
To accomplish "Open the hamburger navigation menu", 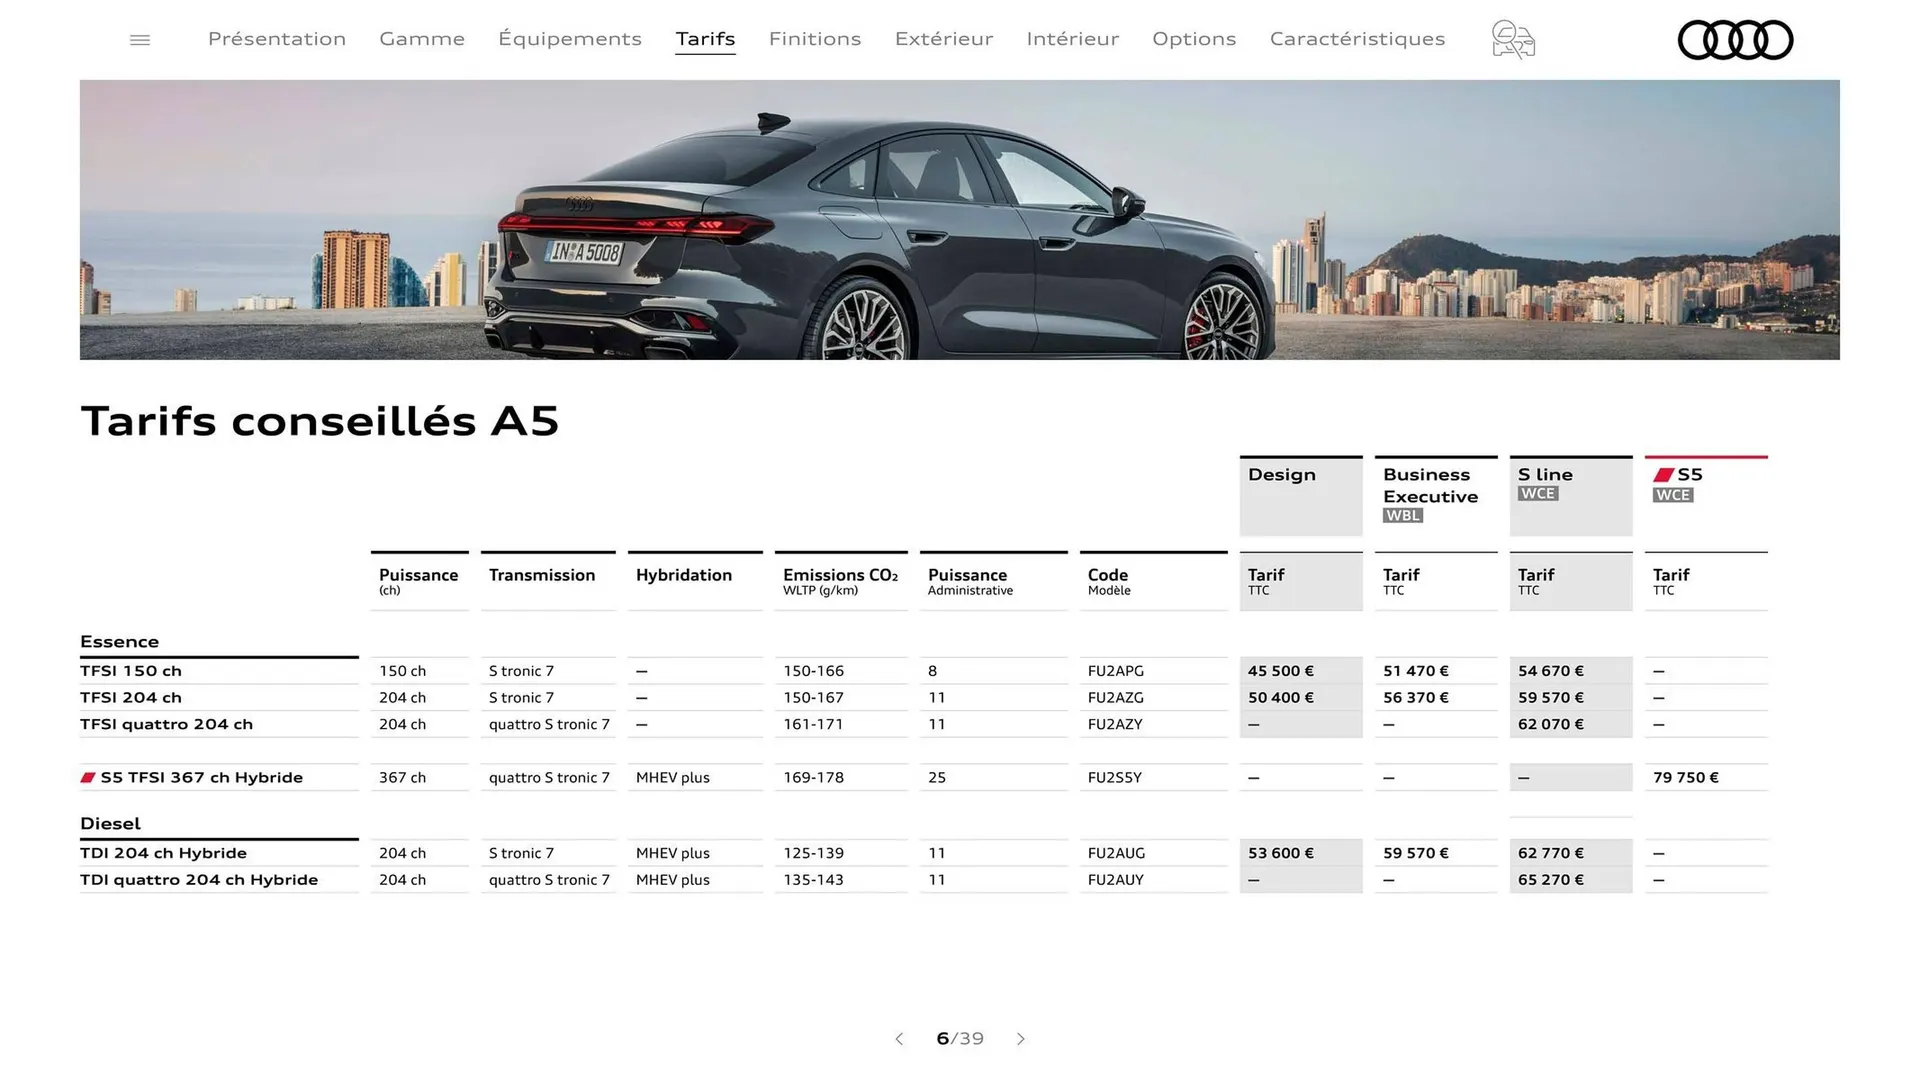I will pos(140,39).
